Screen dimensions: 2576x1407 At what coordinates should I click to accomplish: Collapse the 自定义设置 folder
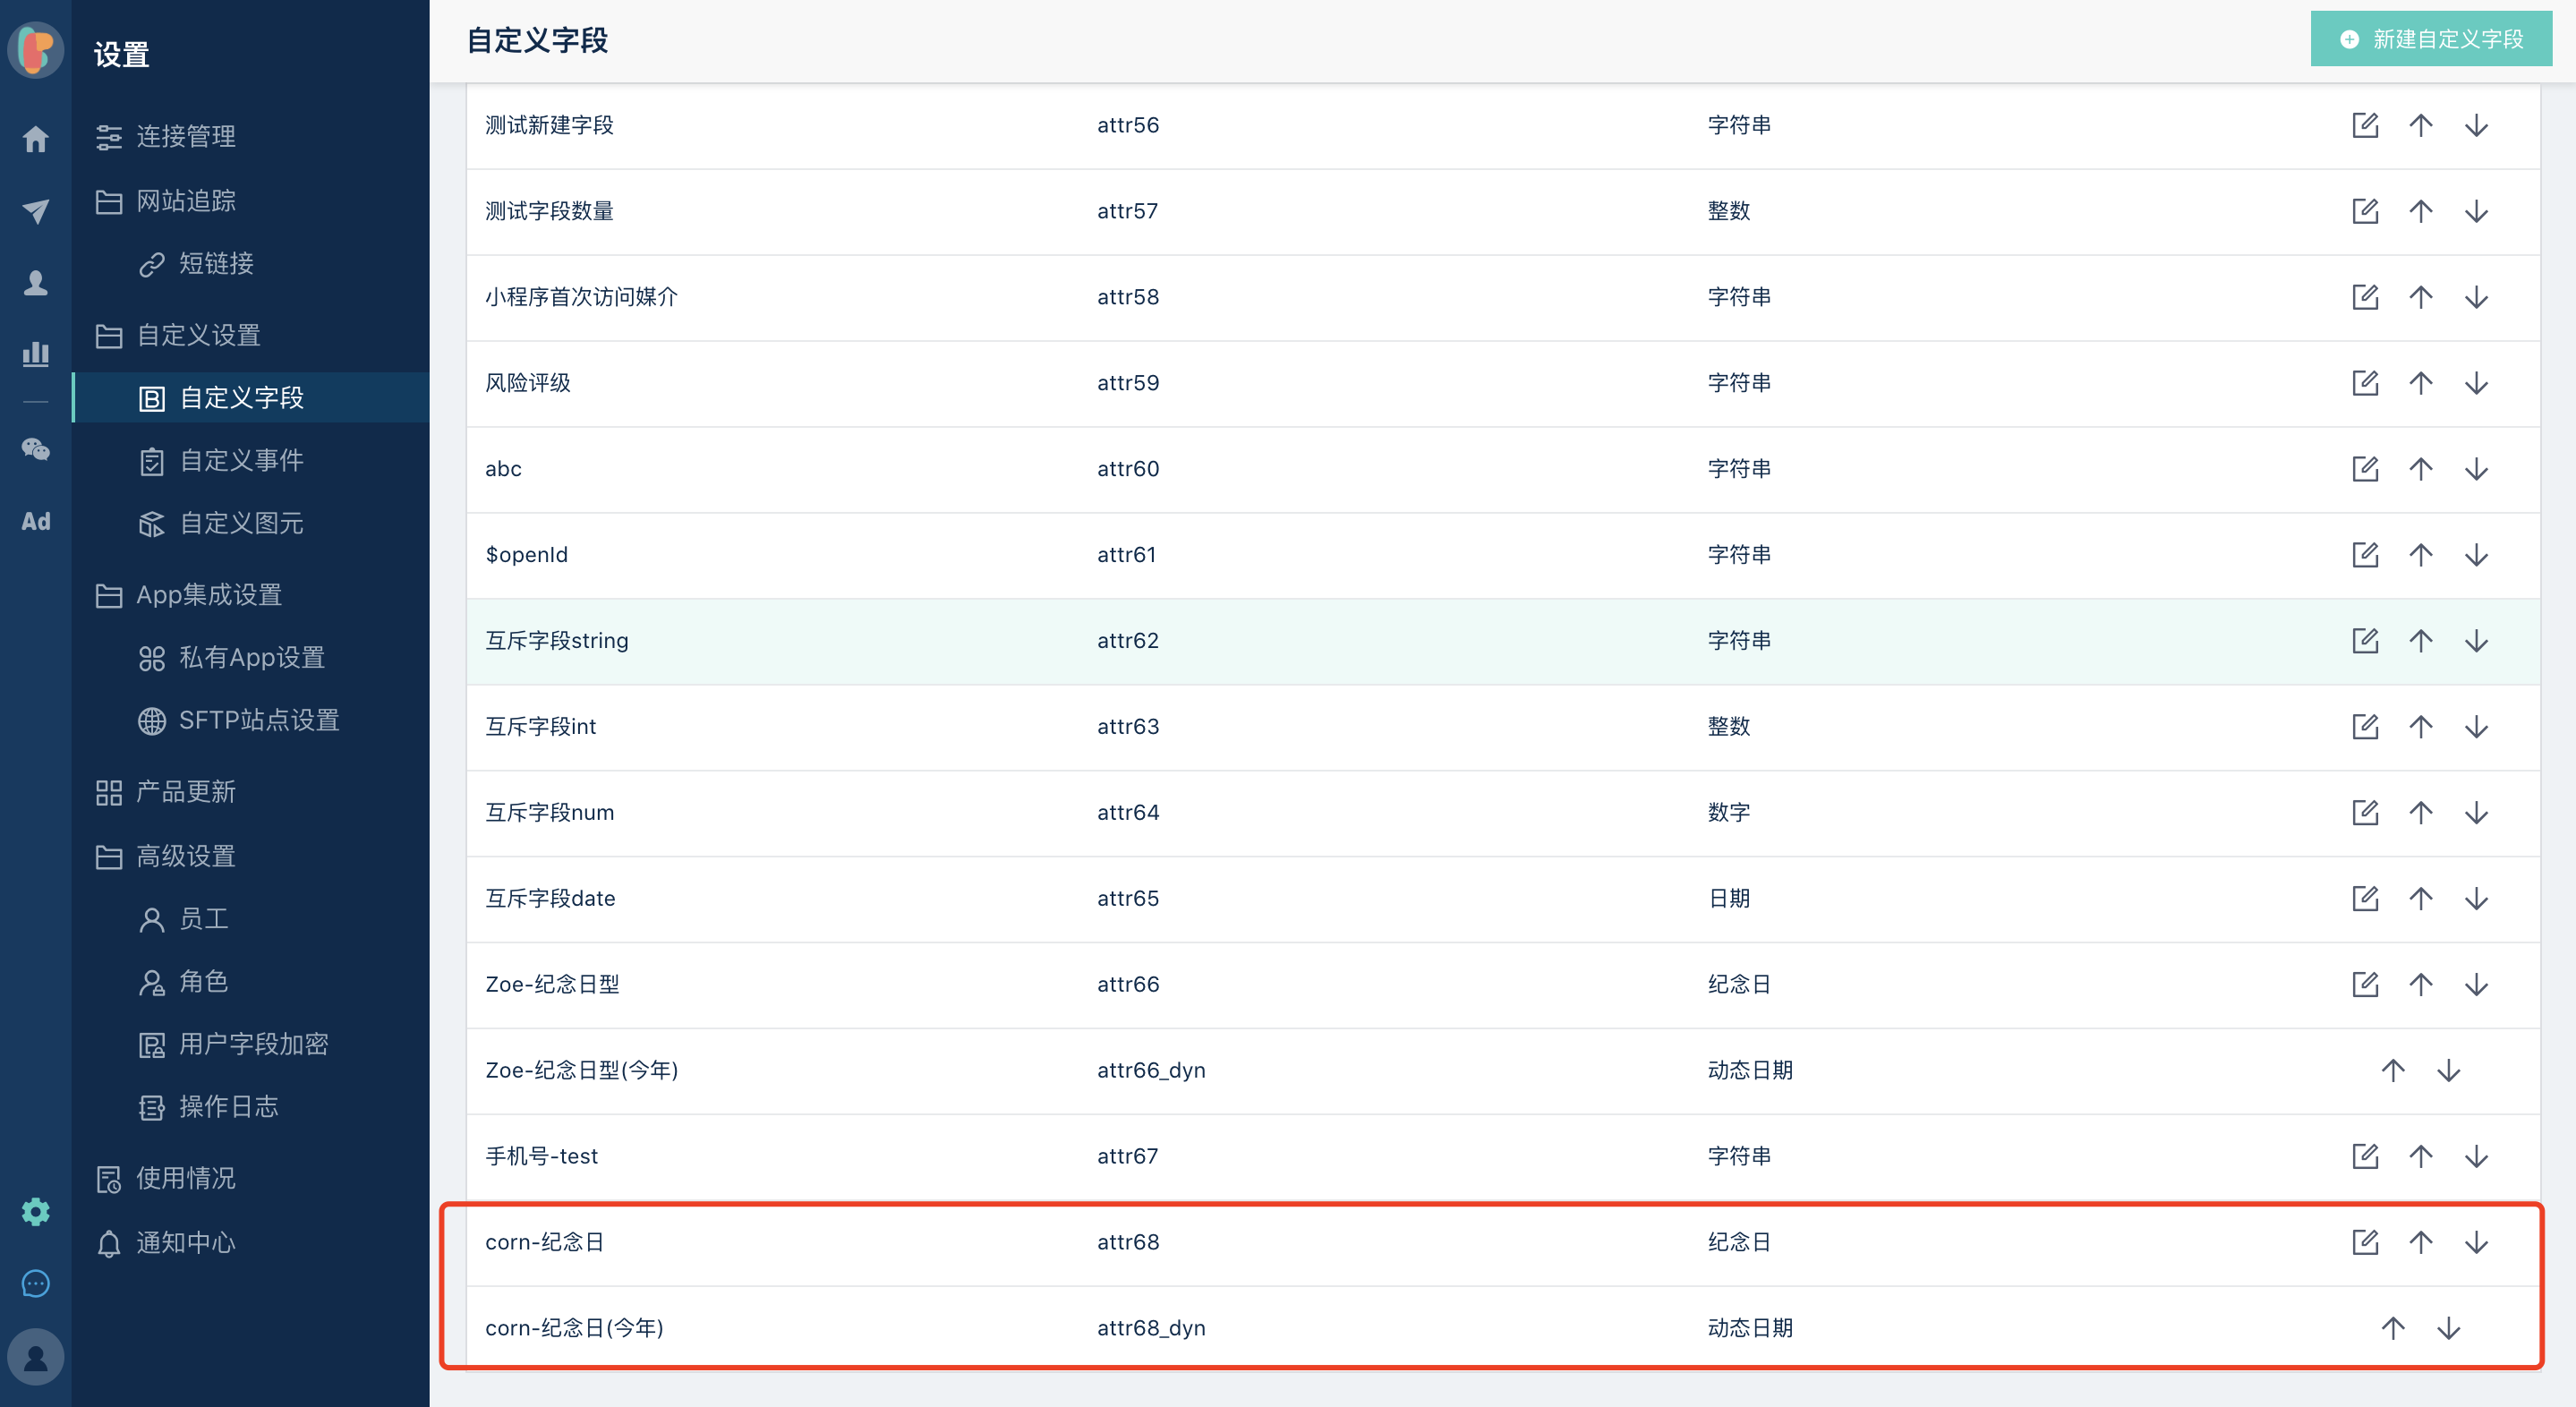click(x=198, y=335)
